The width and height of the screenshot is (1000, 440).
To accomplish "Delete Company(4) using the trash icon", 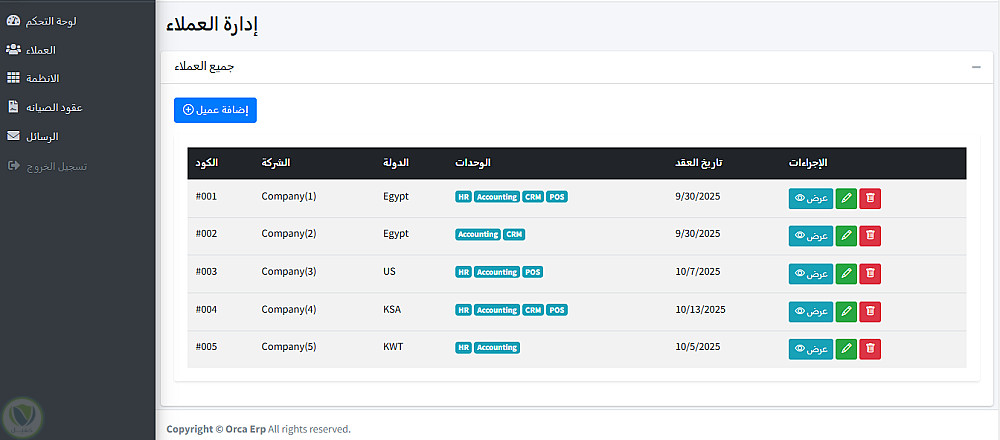I will tap(870, 311).
